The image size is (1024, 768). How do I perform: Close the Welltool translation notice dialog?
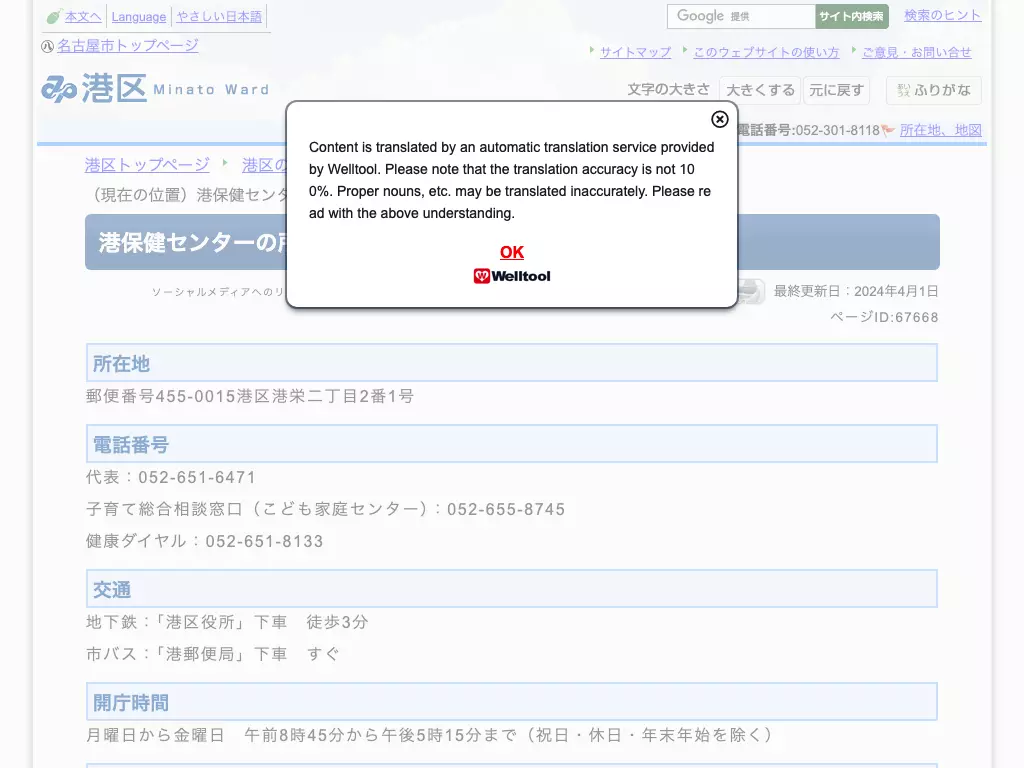[x=720, y=119]
